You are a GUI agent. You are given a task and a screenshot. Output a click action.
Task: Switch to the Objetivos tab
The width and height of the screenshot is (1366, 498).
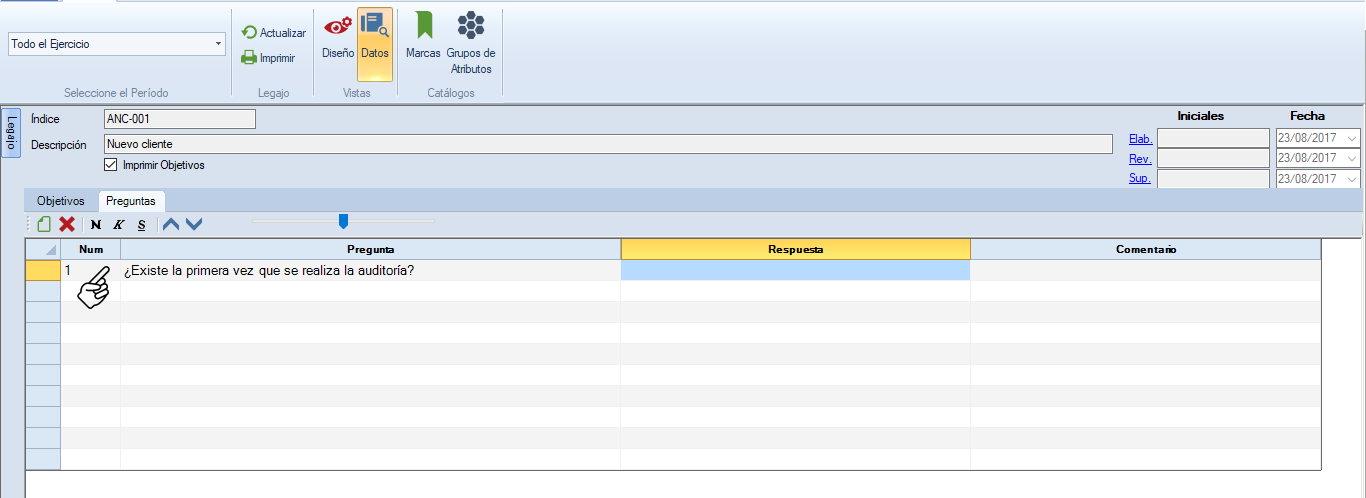61,201
